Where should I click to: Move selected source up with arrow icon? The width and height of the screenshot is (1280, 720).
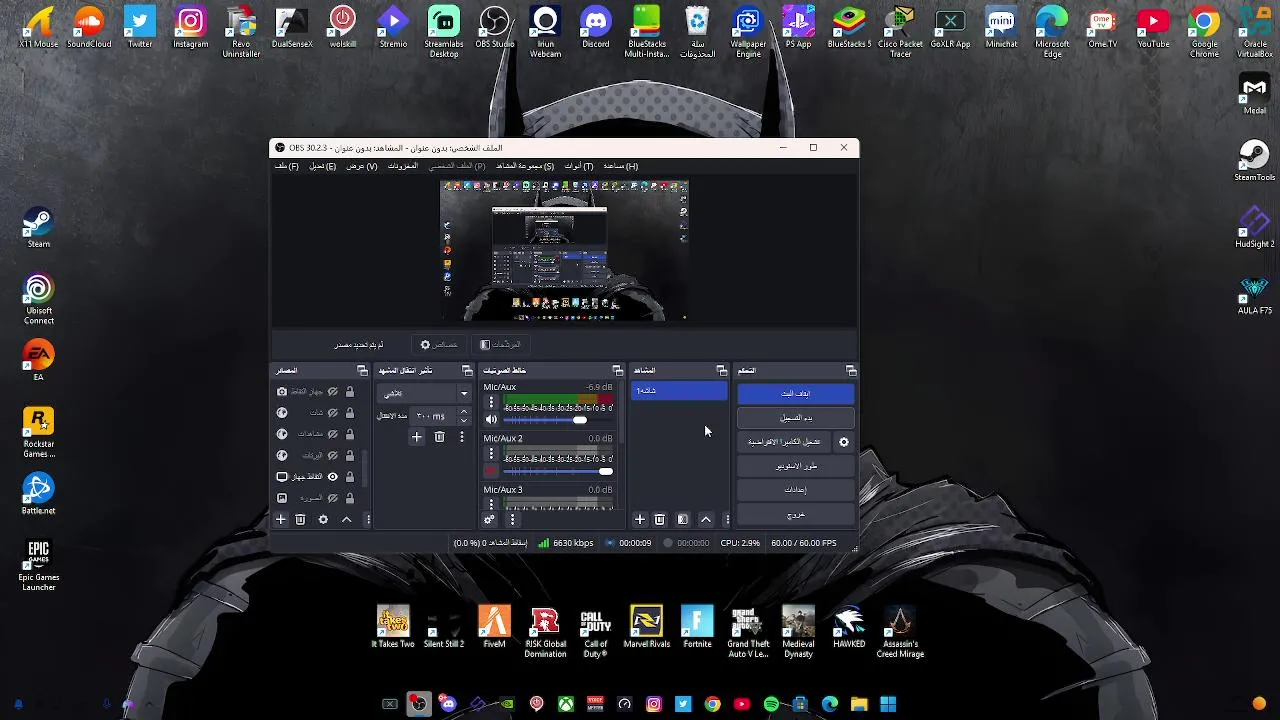click(346, 520)
